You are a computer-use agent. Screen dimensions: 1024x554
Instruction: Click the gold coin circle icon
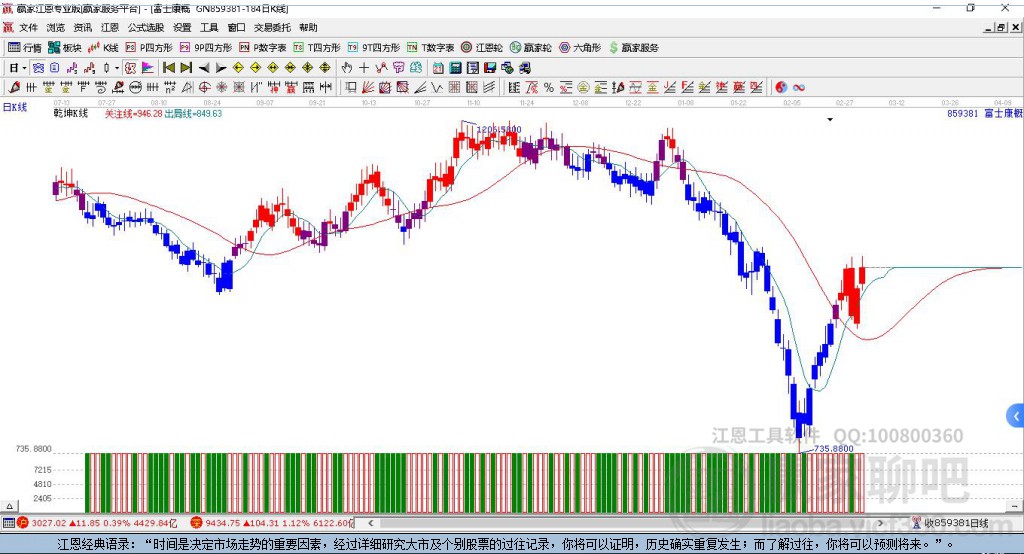click(583, 88)
